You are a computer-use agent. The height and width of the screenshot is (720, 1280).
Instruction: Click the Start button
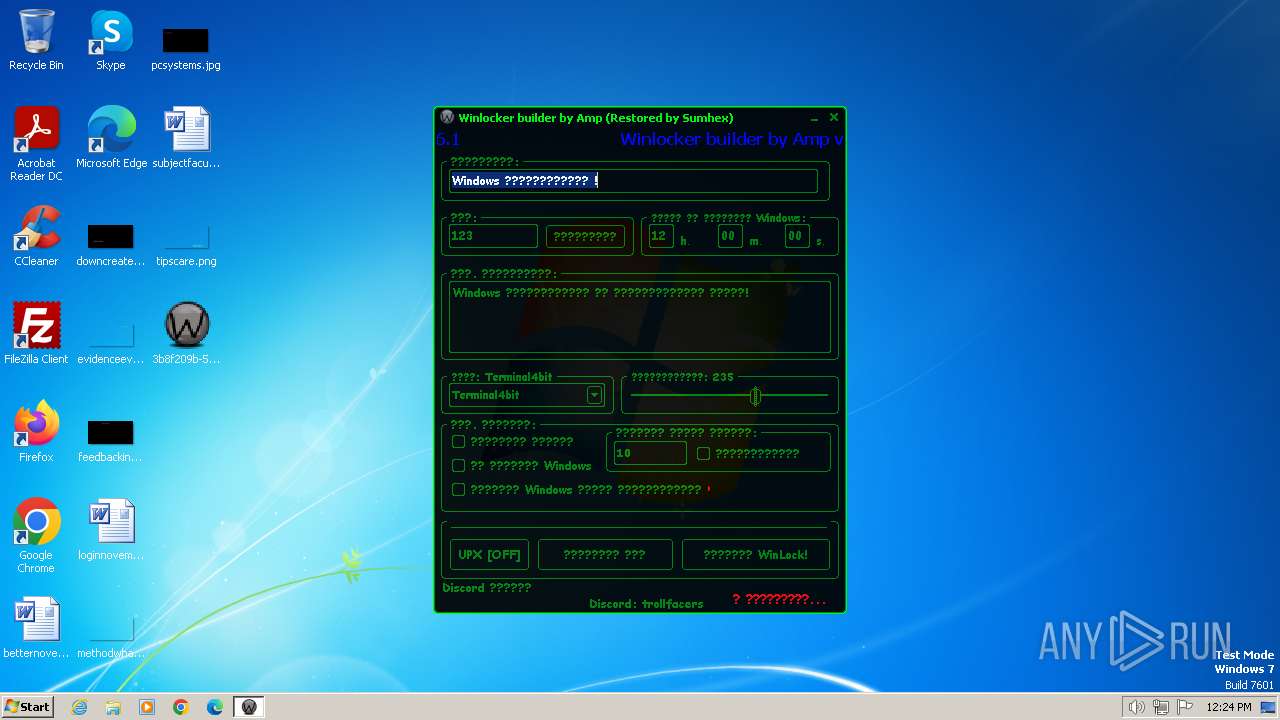pos(28,707)
